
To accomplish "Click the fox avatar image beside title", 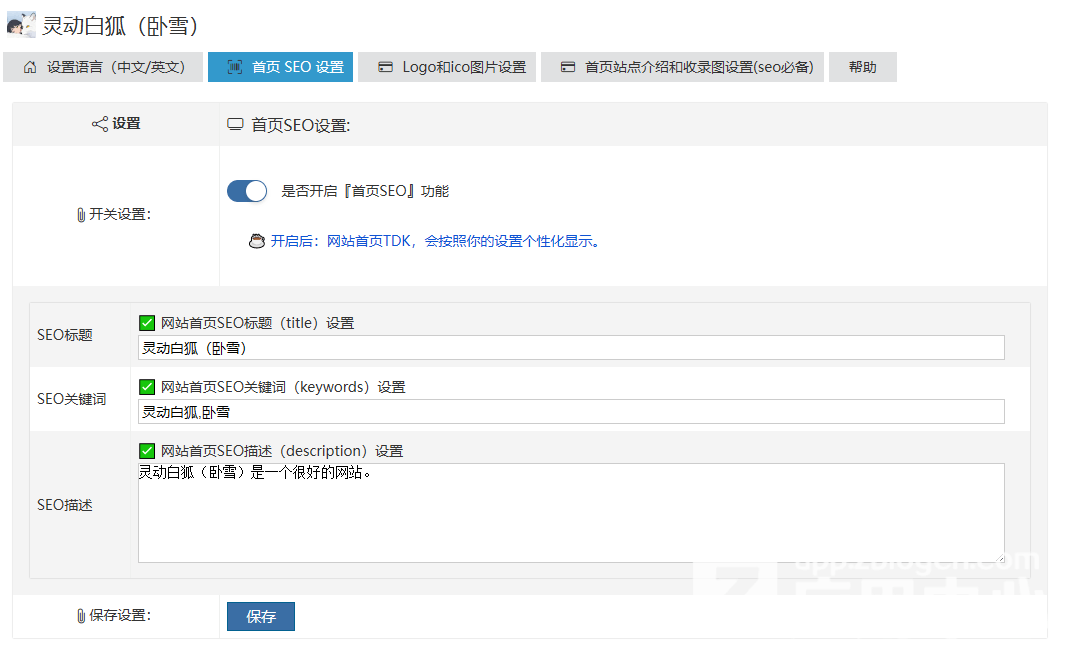I will (20, 25).
